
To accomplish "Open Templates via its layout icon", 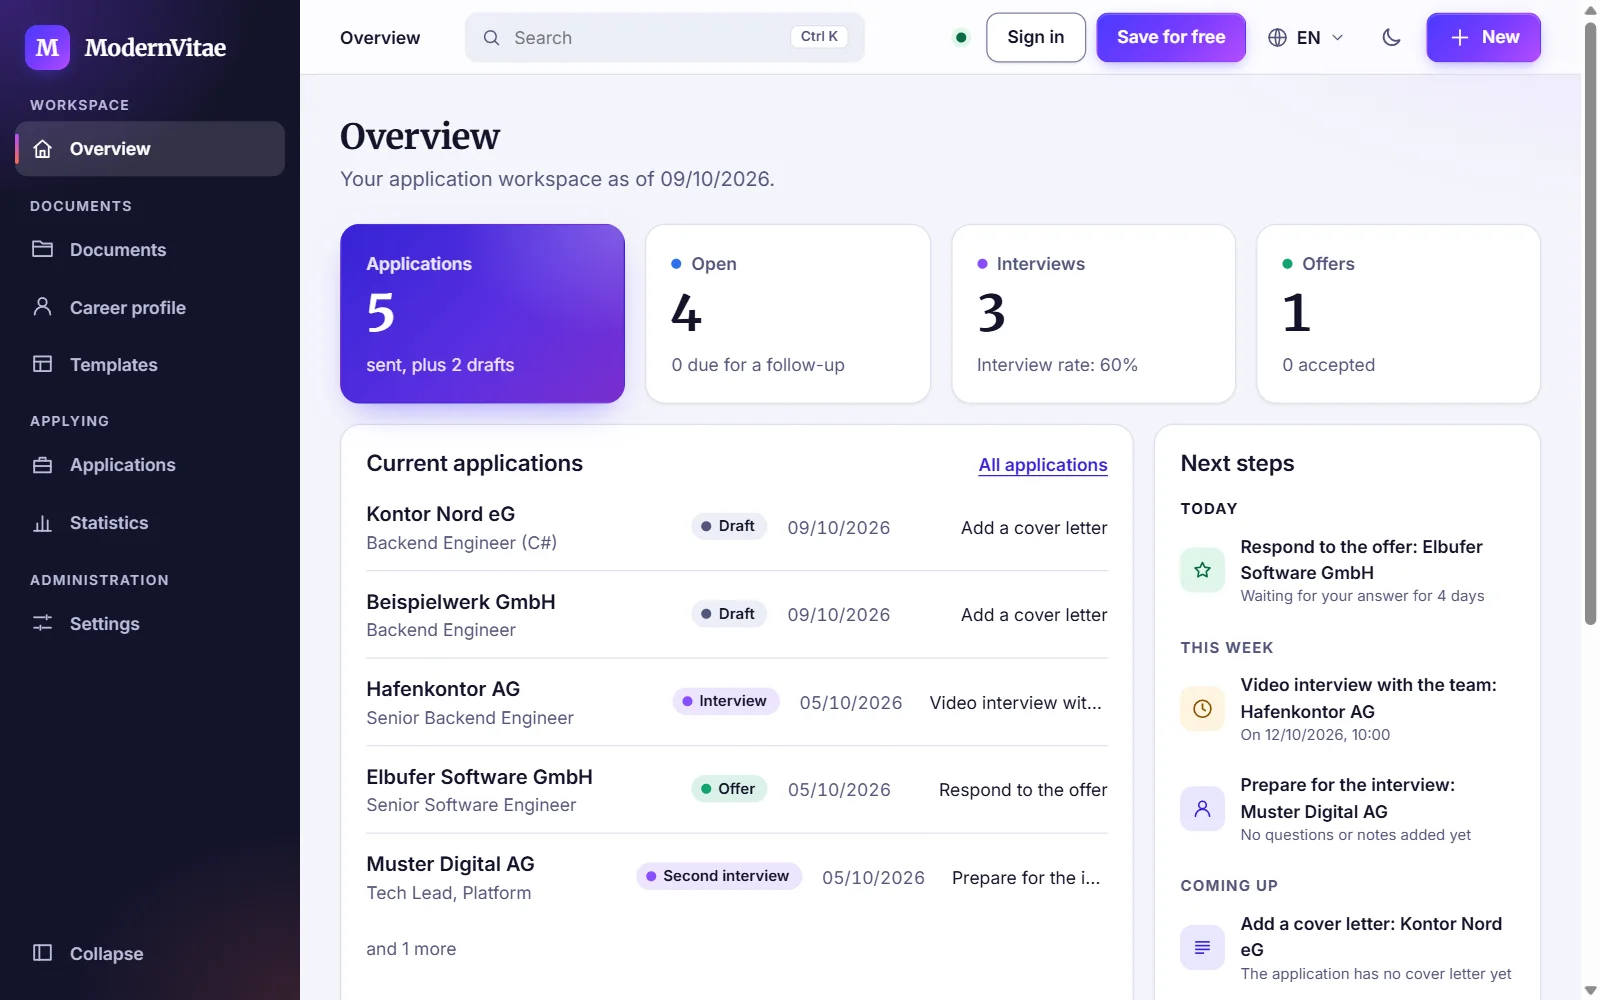I will (x=42, y=364).
